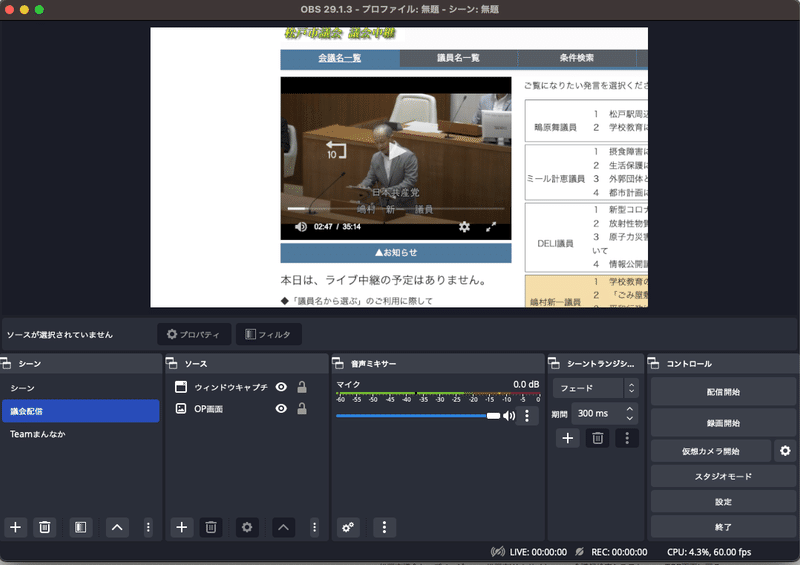Open Sources dock three-dot menu
Viewport: 800px width, 565px height.
314,527
